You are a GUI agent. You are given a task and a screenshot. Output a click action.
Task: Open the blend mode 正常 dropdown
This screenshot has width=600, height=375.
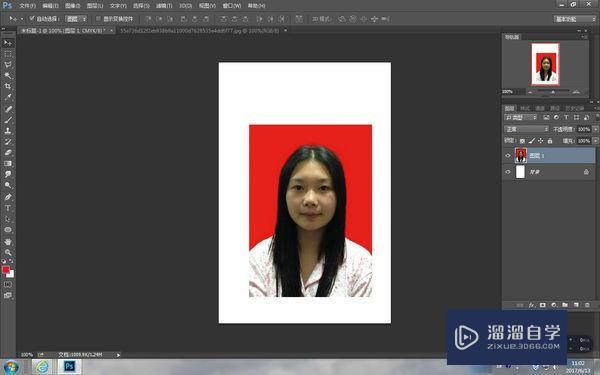pyautogui.click(x=527, y=129)
